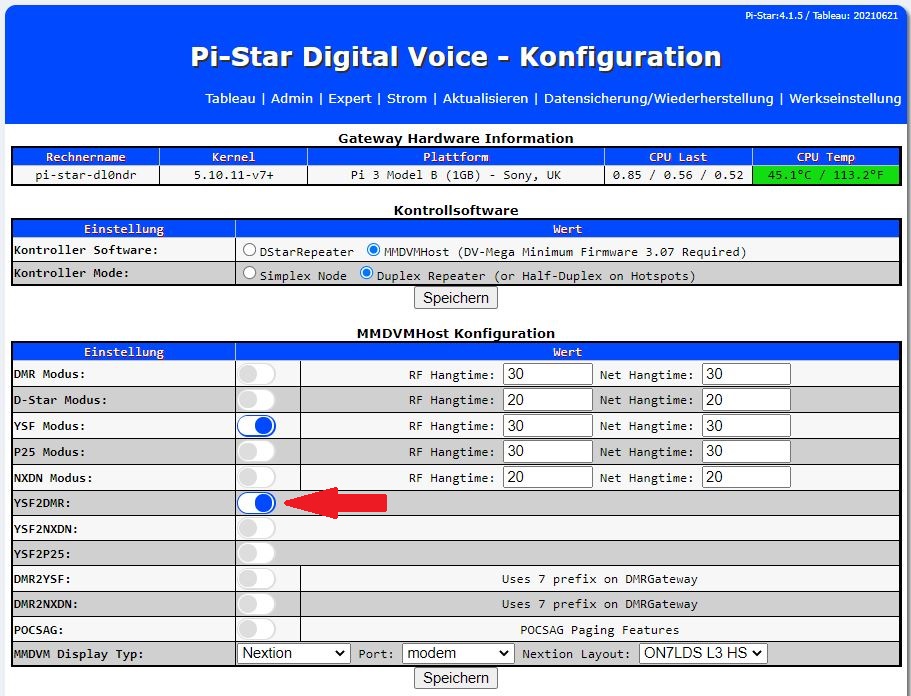Enable the P25 Modus toggle
The width and height of the screenshot is (911, 696).
coord(256,451)
